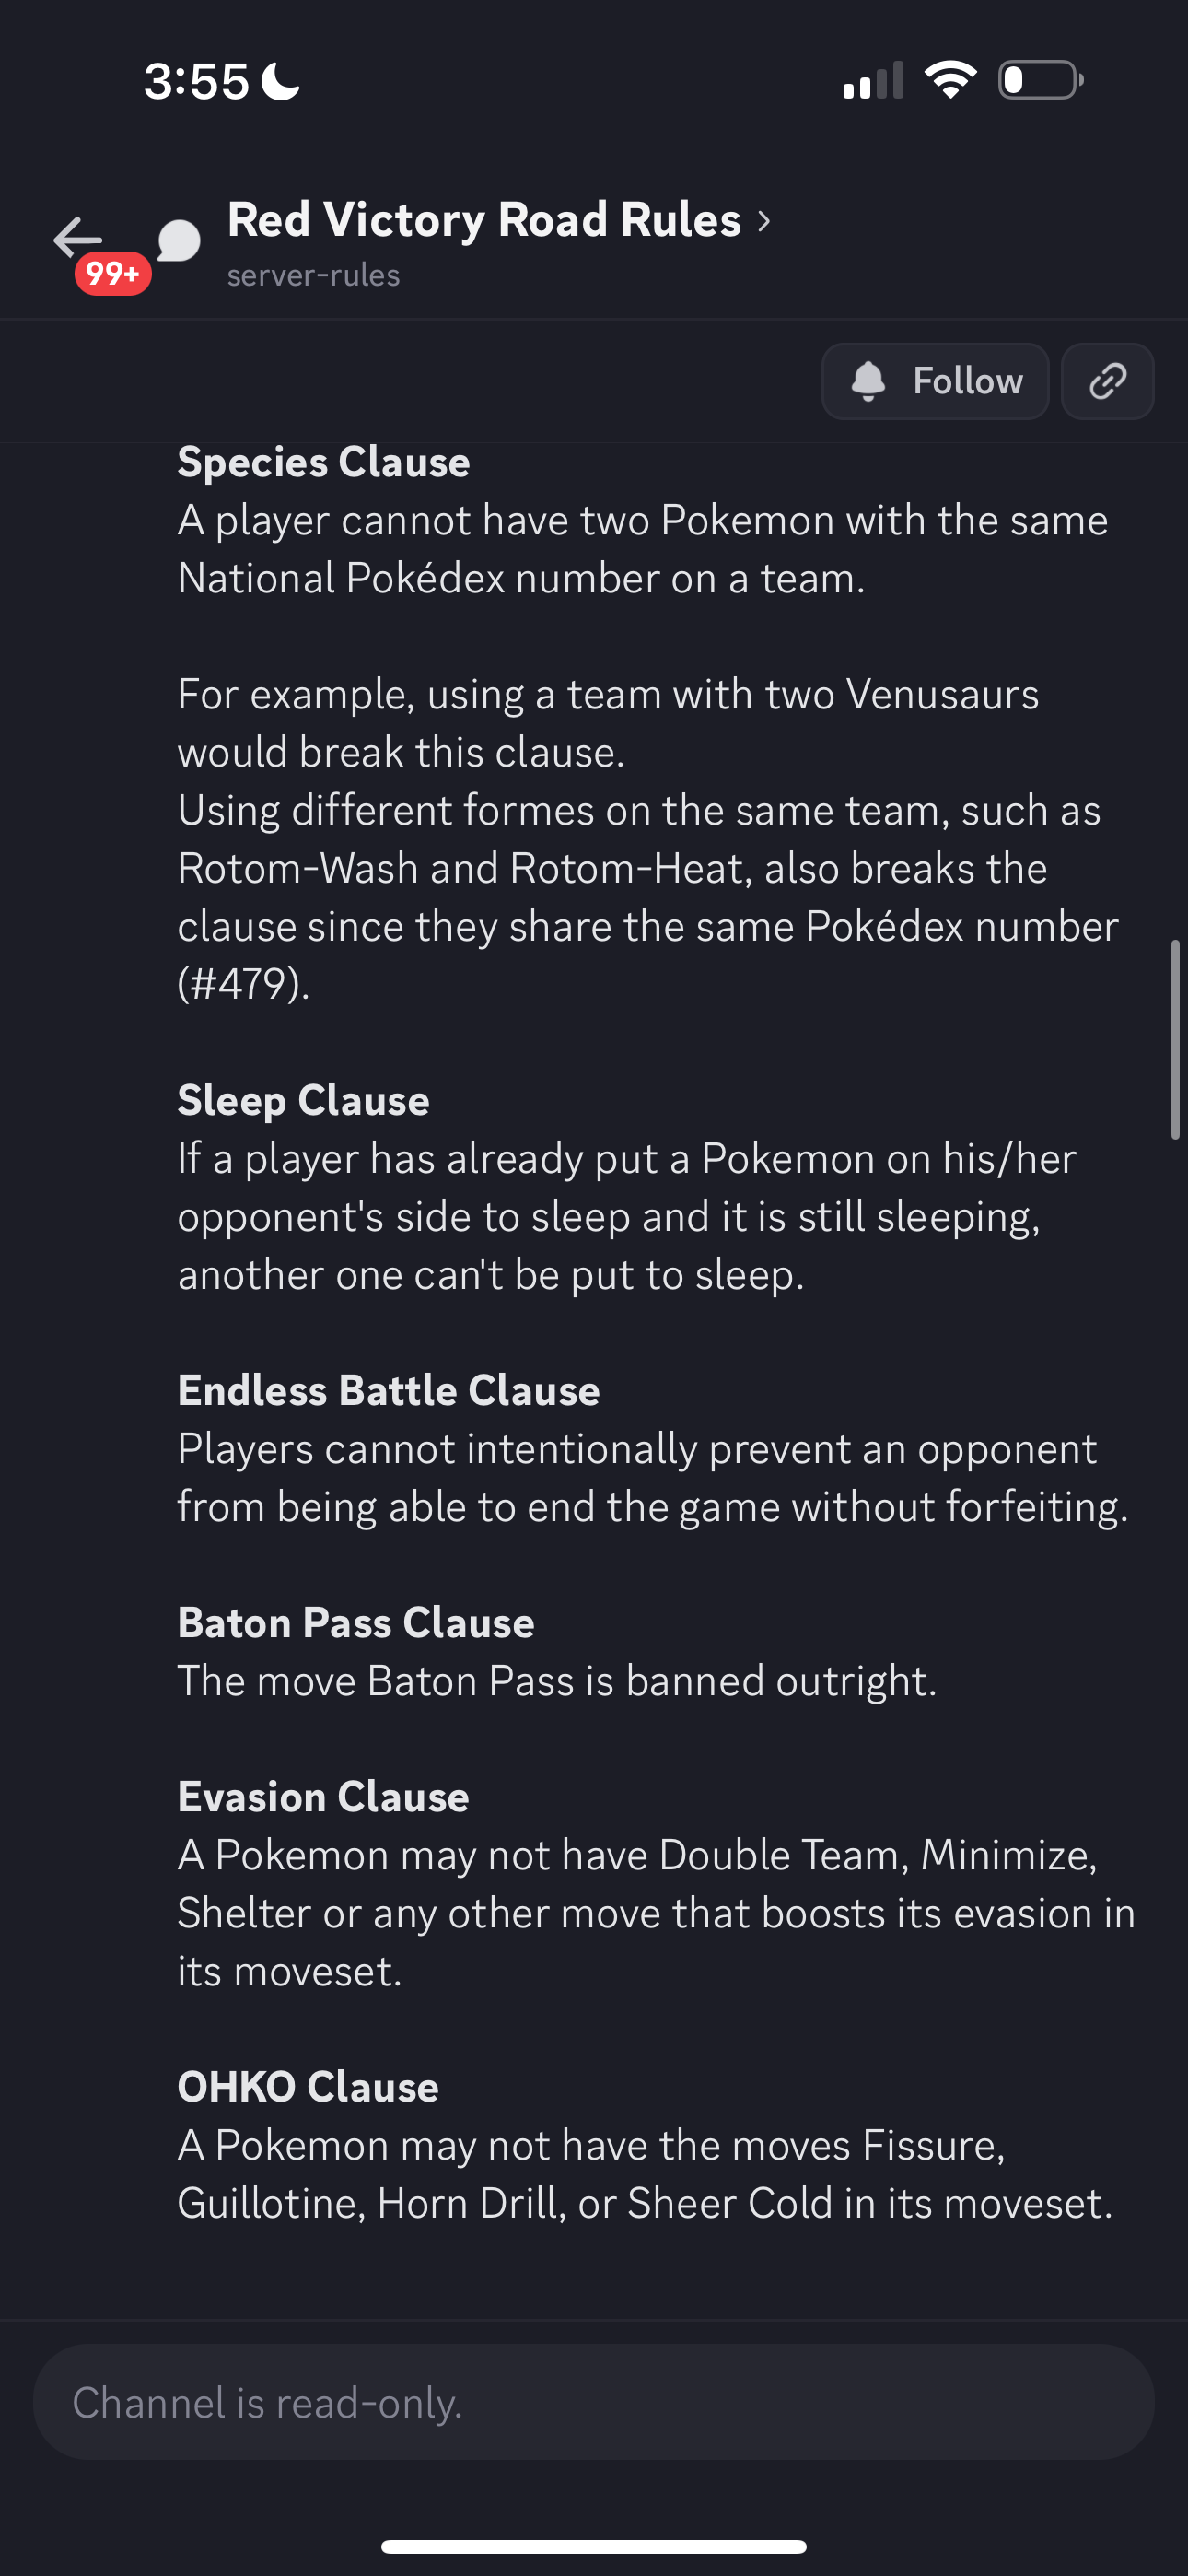This screenshot has height=2576, width=1188.
Task: Tap the bell icon in Follow
Action: click(x=868, y=381)
